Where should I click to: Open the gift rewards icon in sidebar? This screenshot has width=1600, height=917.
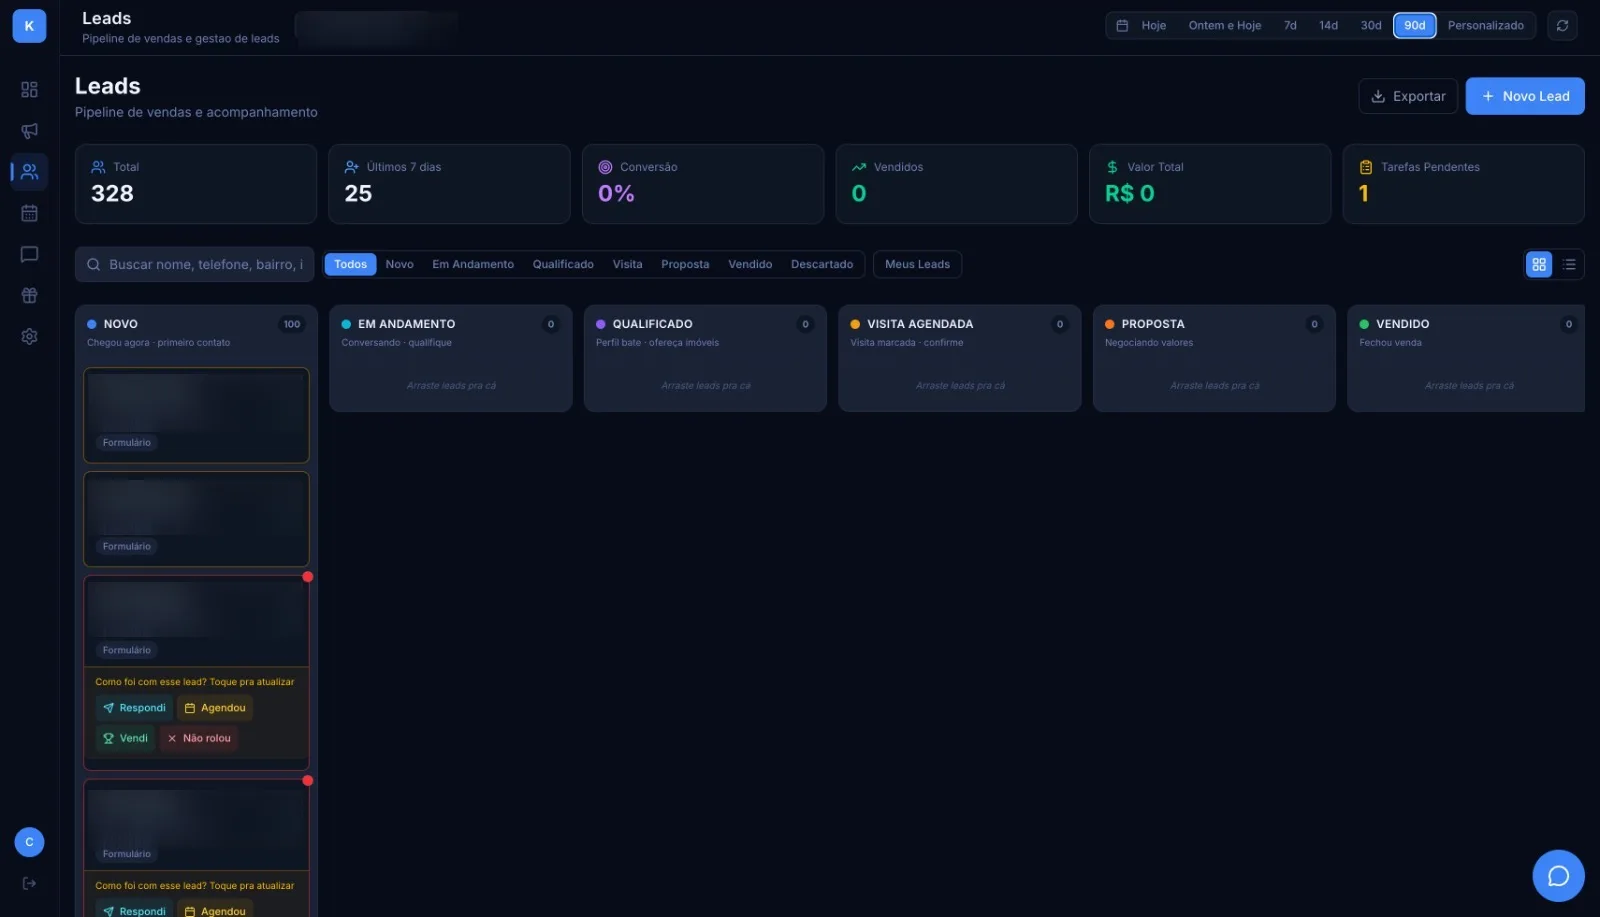click(x=29, y=295)
